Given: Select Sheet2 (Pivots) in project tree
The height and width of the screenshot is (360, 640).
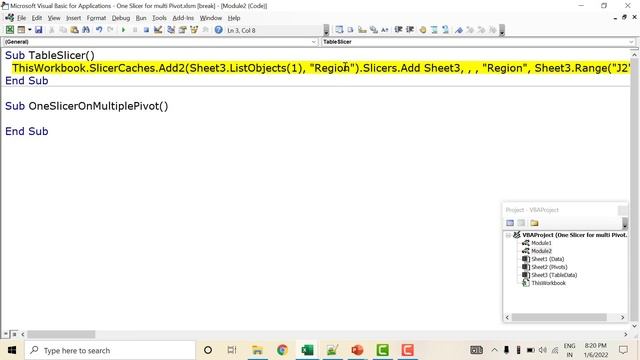Looking at the screenshot, I should pos(549,267).
